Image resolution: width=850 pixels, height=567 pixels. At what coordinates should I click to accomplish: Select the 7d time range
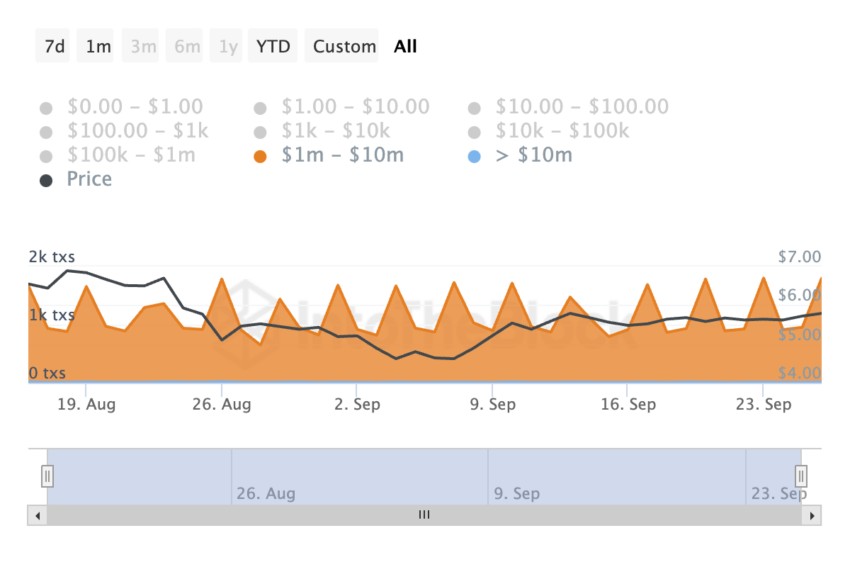53,46
